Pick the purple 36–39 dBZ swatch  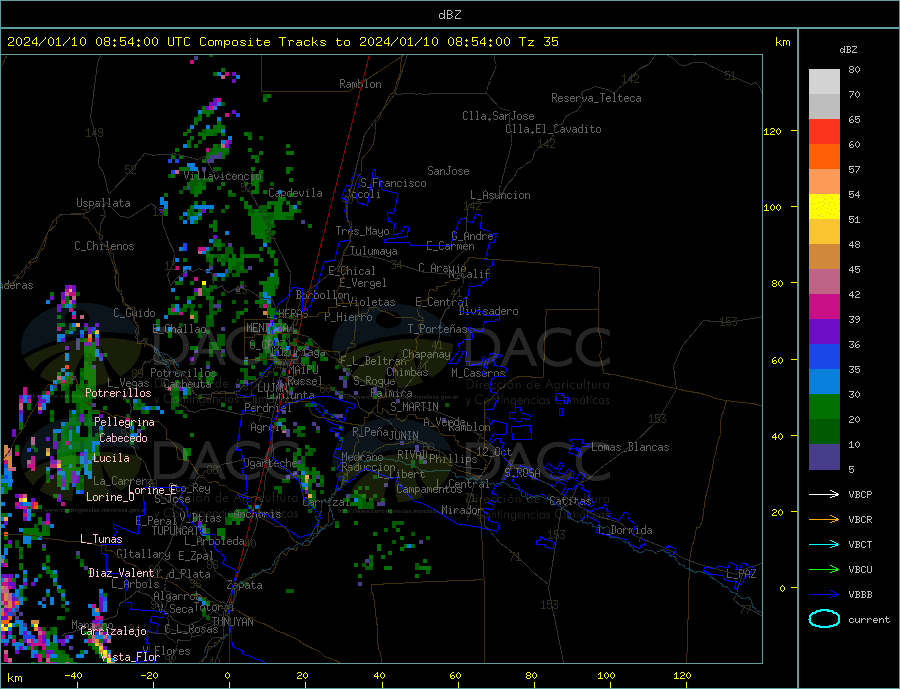[x=824, y=332]
